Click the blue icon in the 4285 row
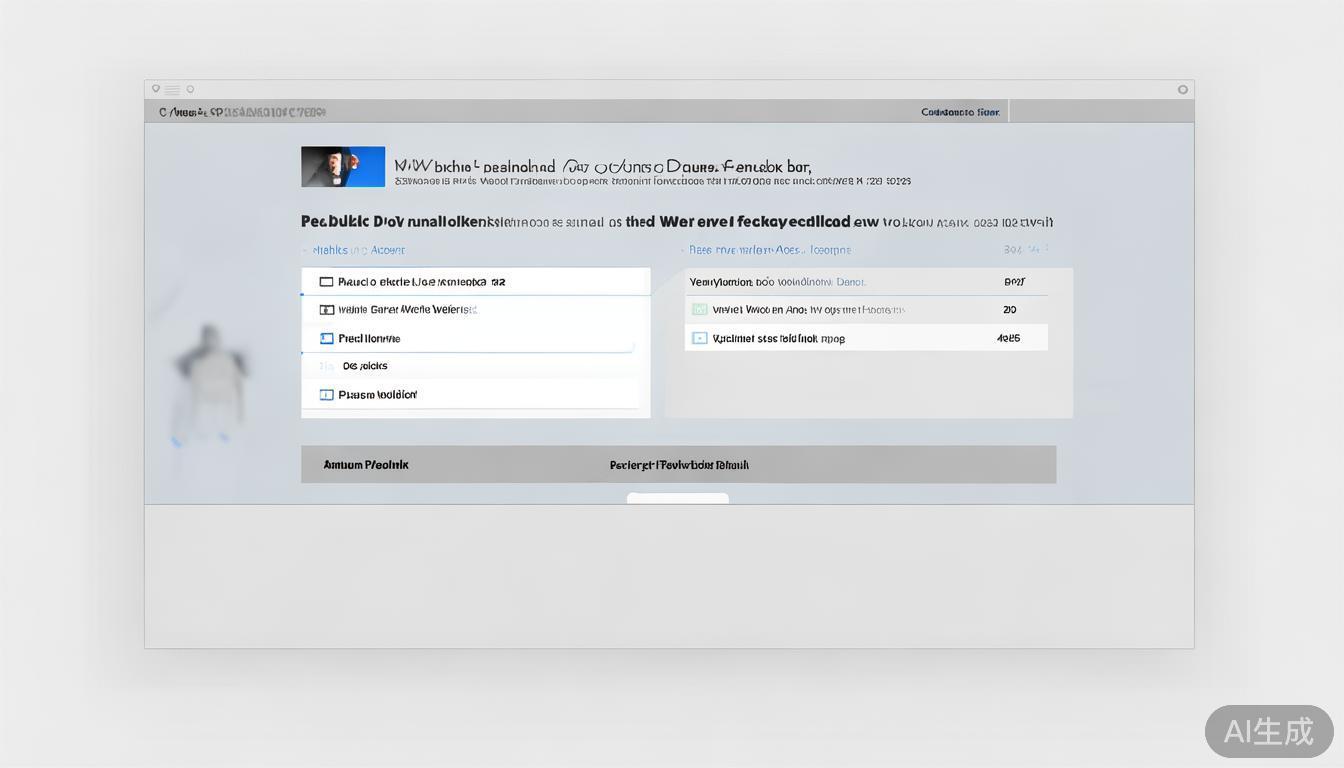Viewport: 1344px width, 768px height. [700, 339]
